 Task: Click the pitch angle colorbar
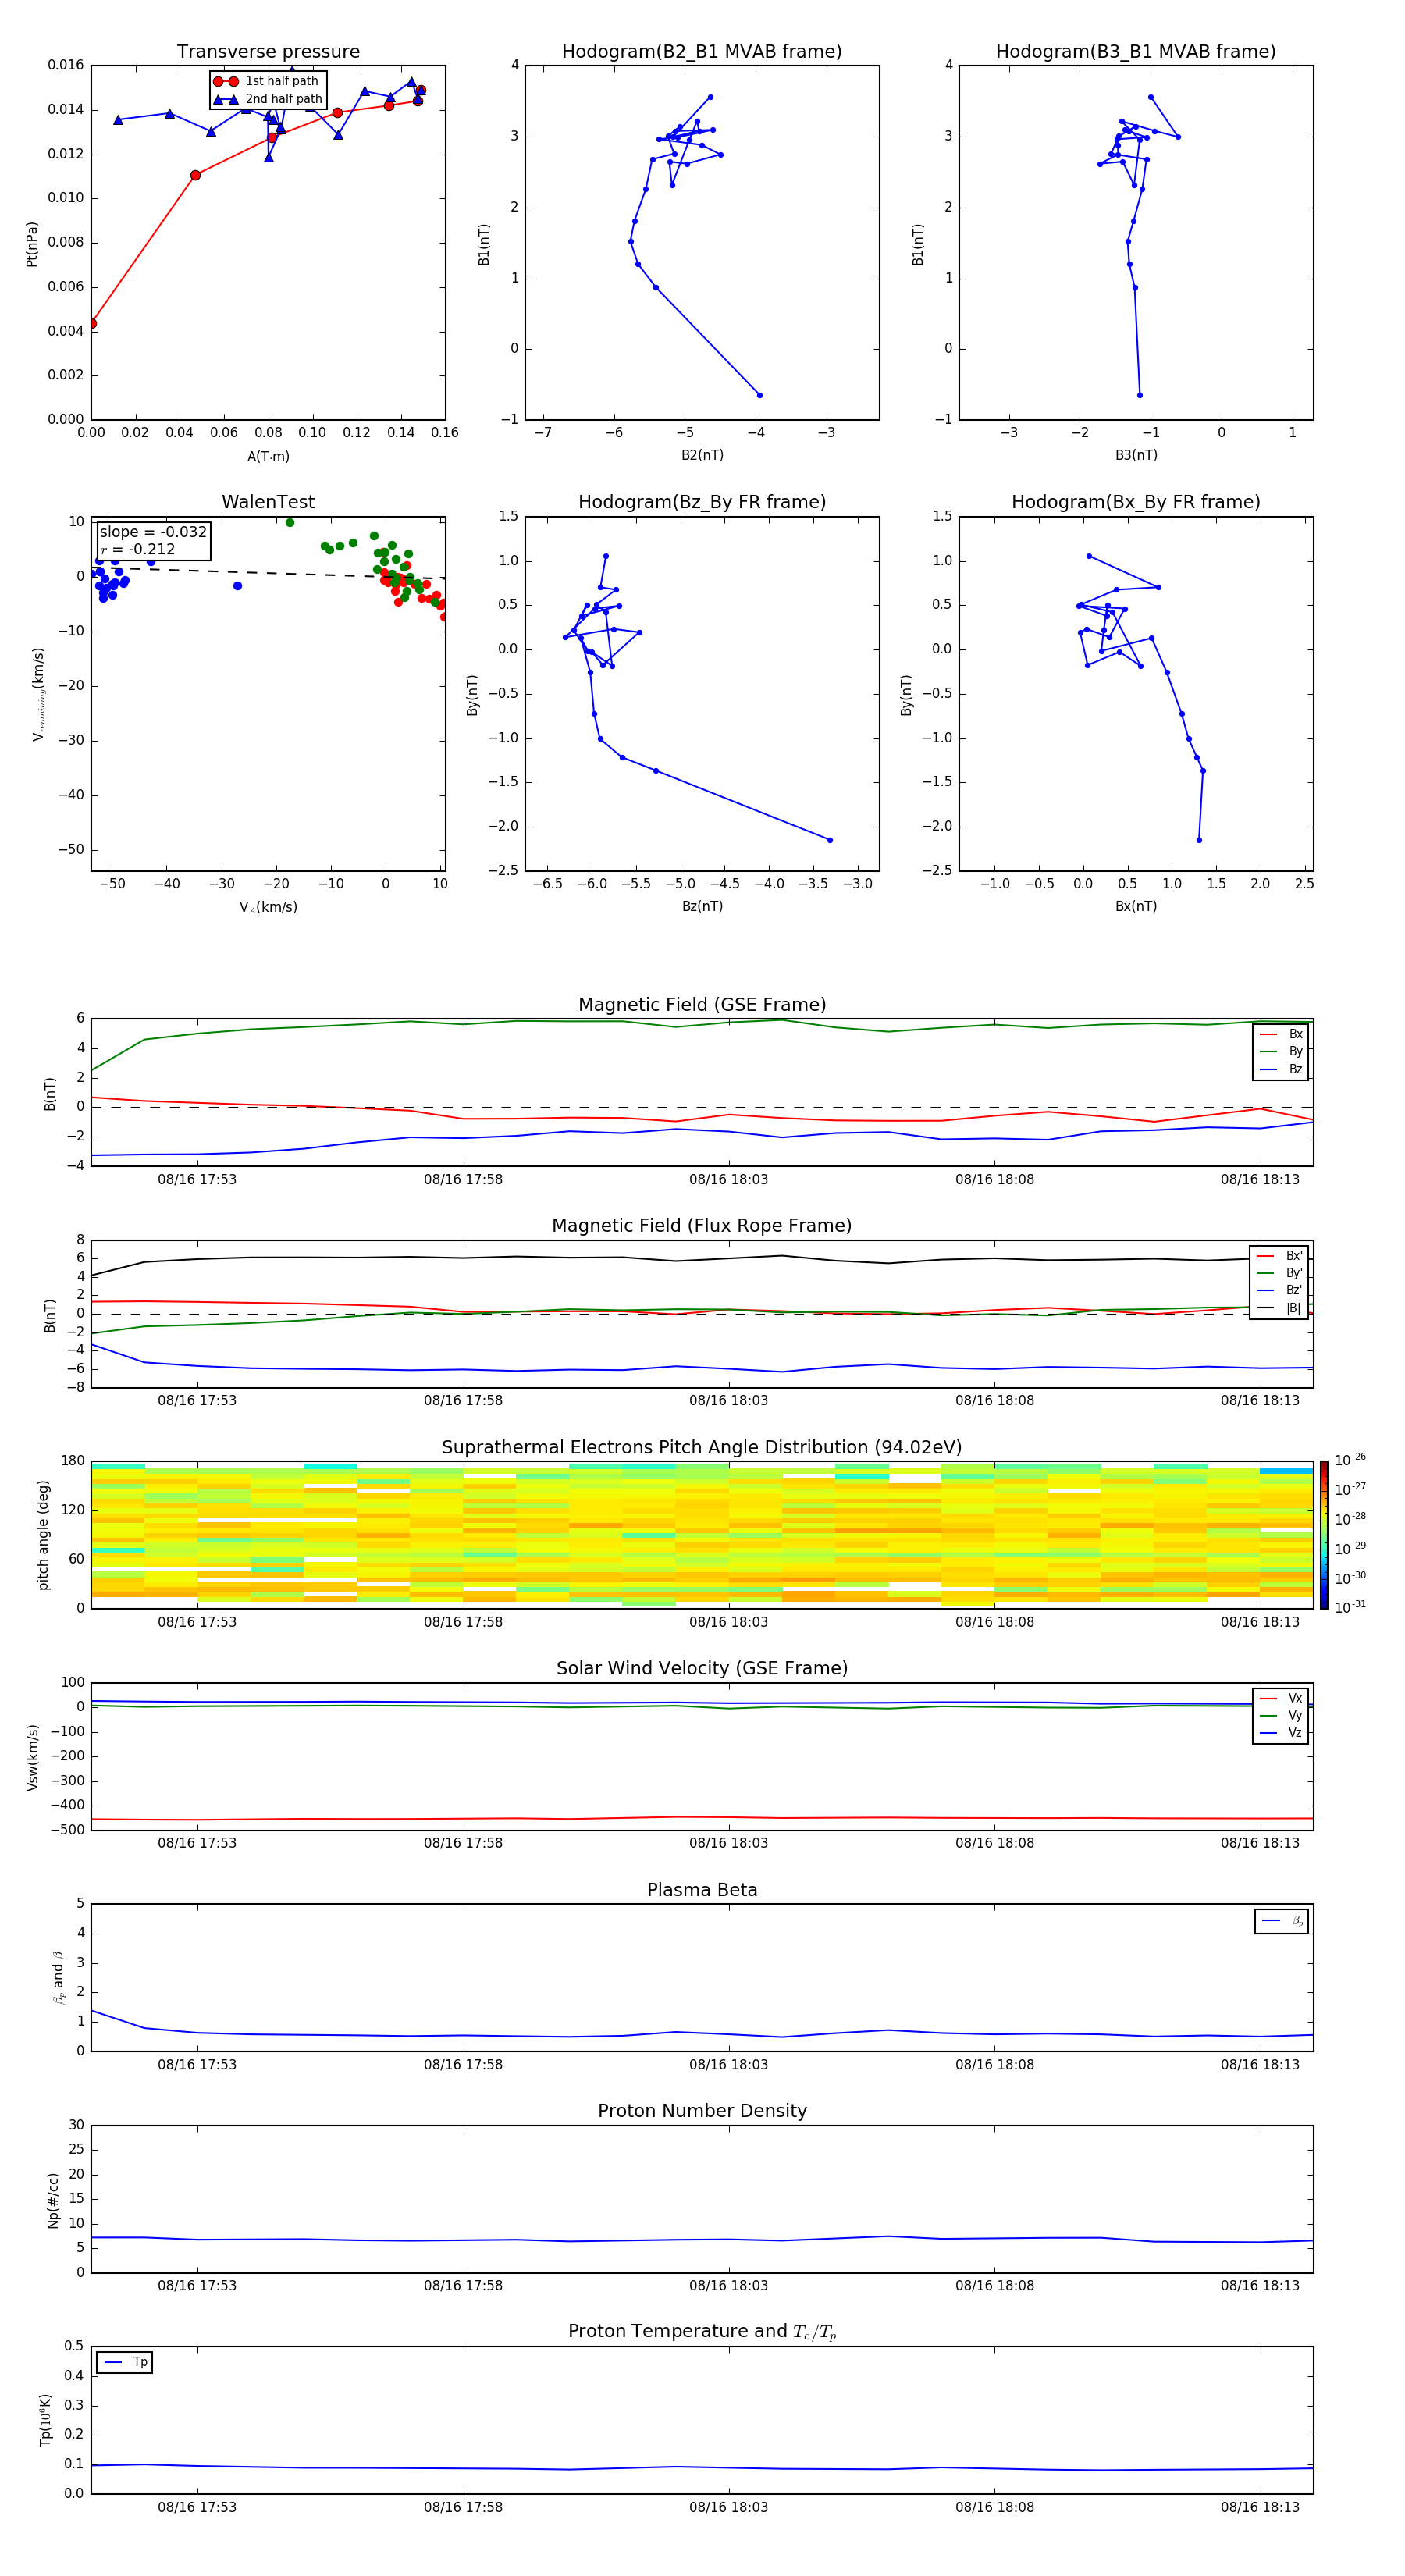(1324, 1535)
